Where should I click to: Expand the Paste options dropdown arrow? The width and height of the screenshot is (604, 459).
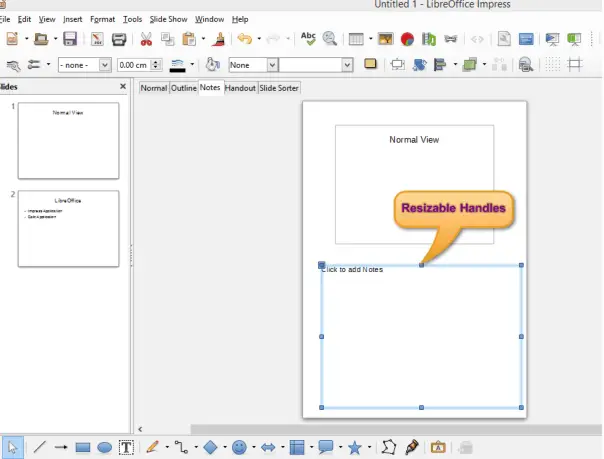tap(203, 38)
